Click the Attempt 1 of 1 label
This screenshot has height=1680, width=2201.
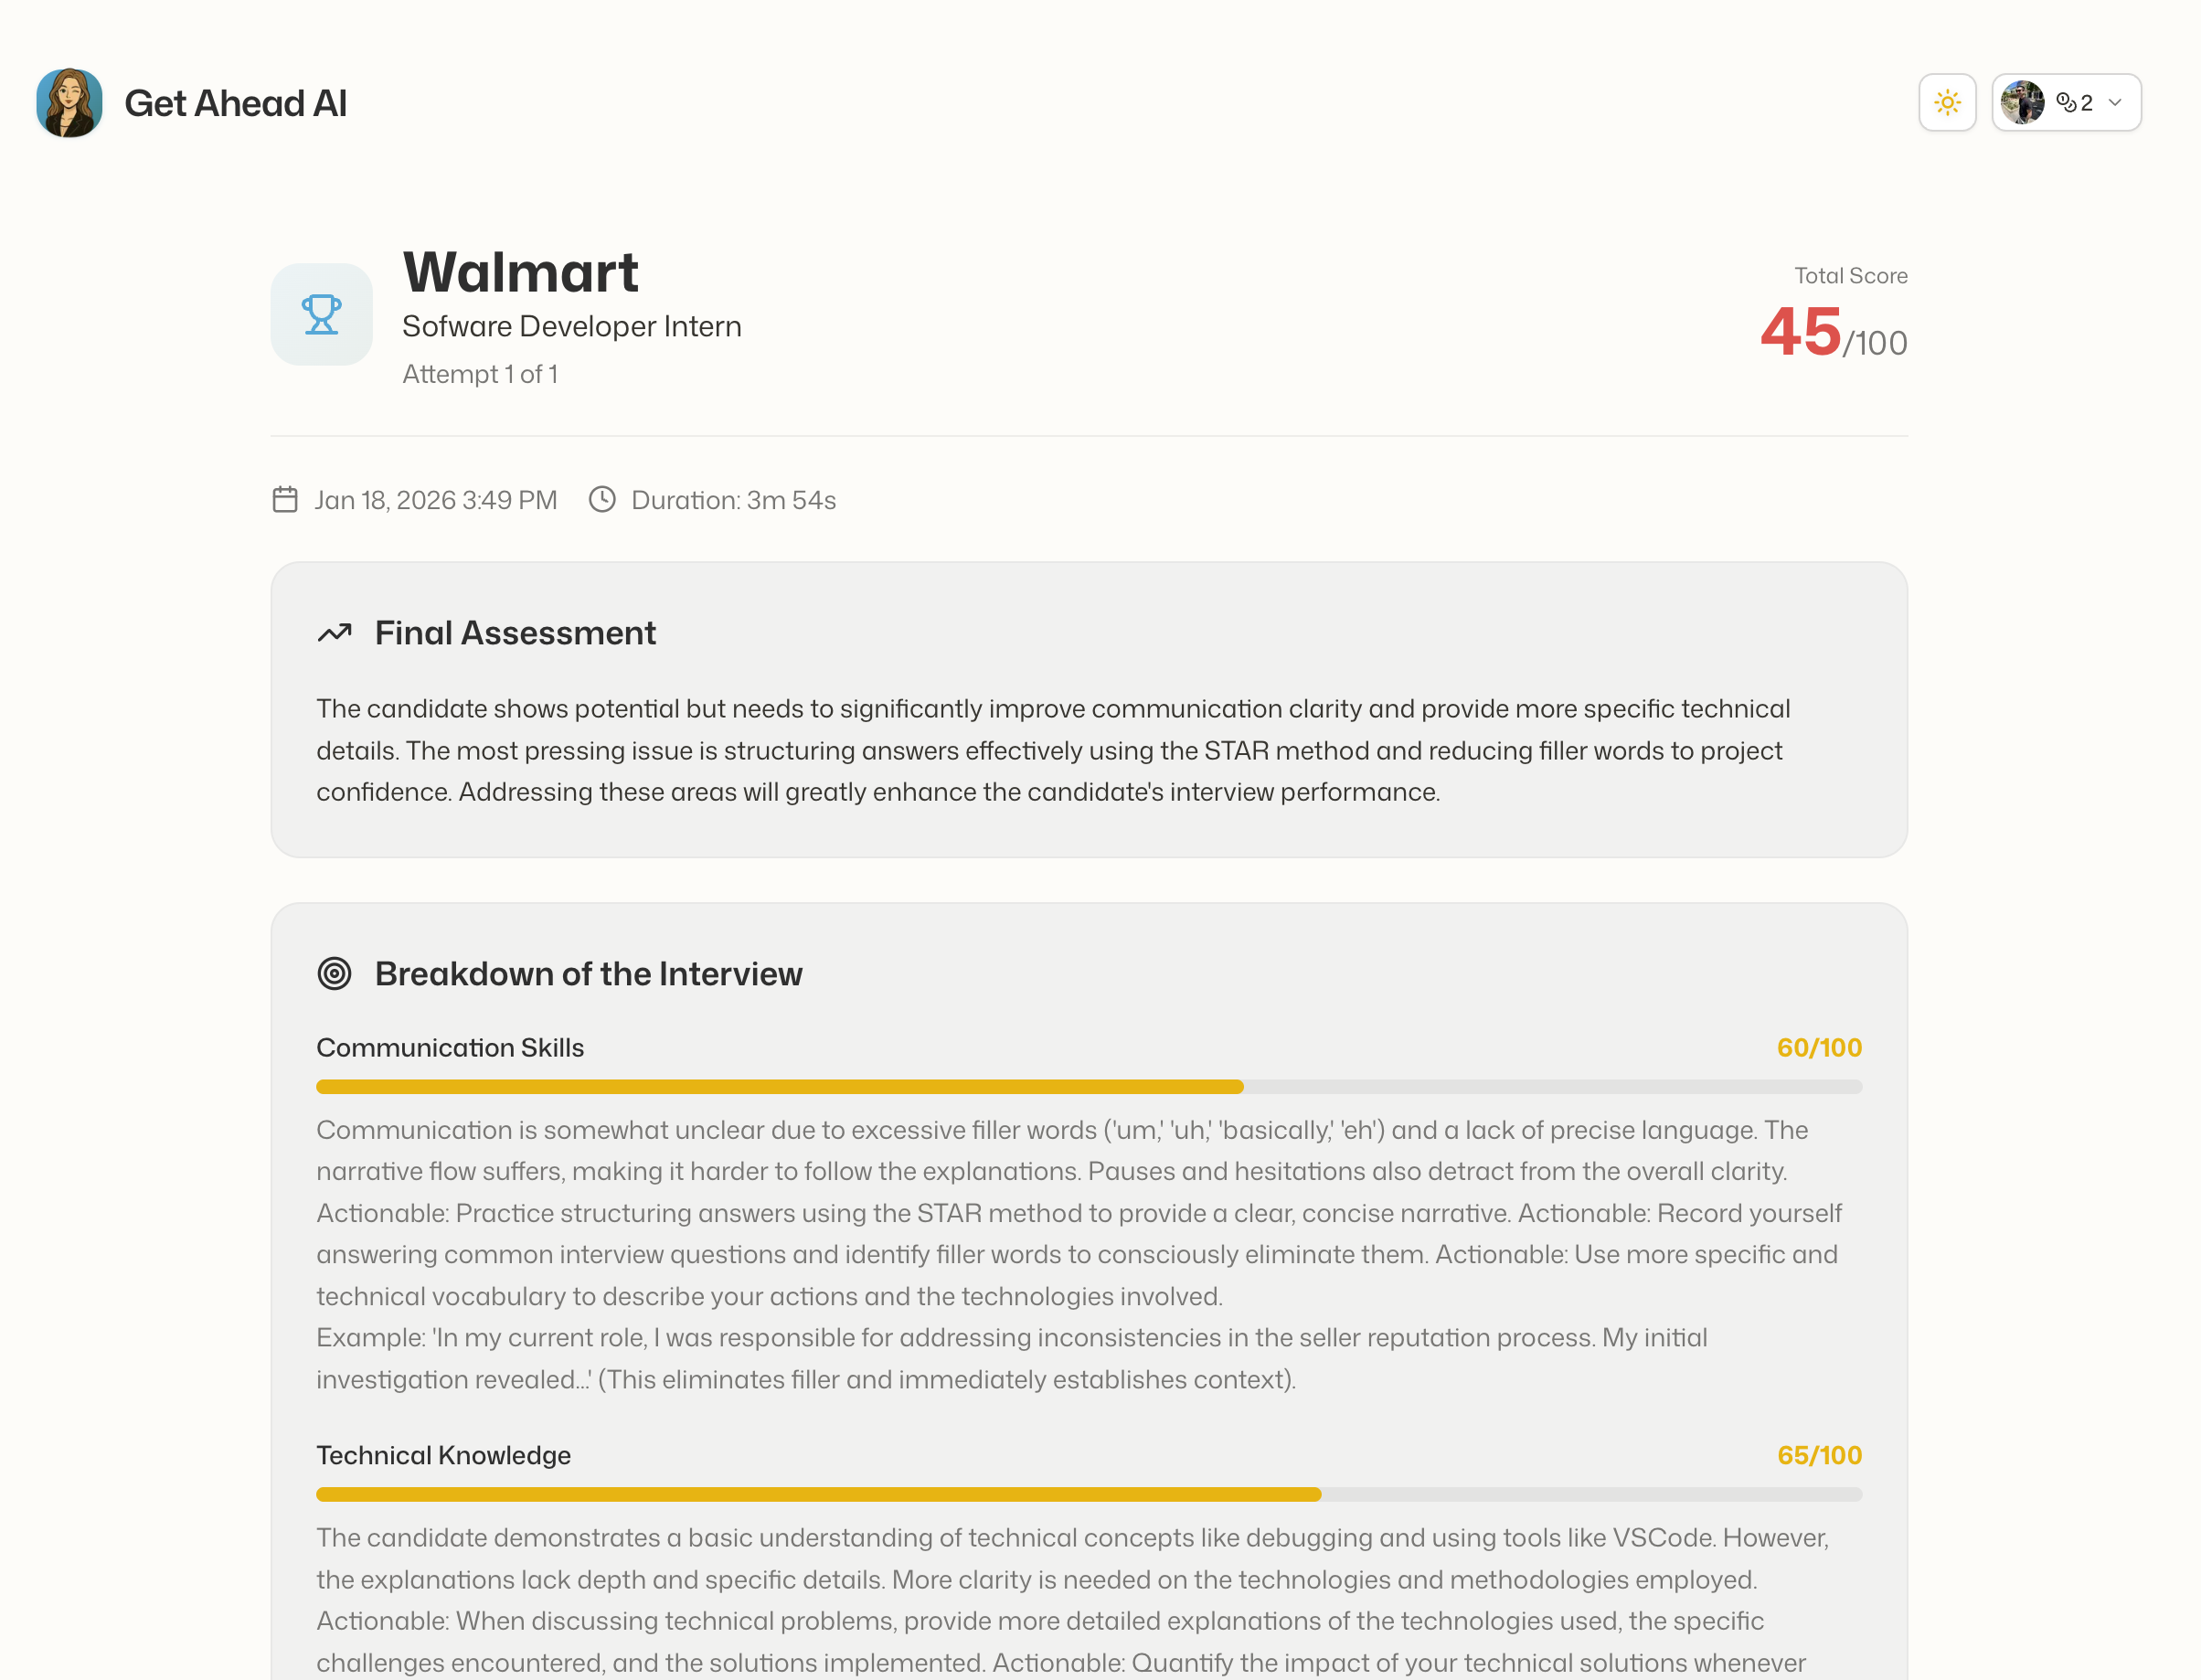click(x=482, y=373)
